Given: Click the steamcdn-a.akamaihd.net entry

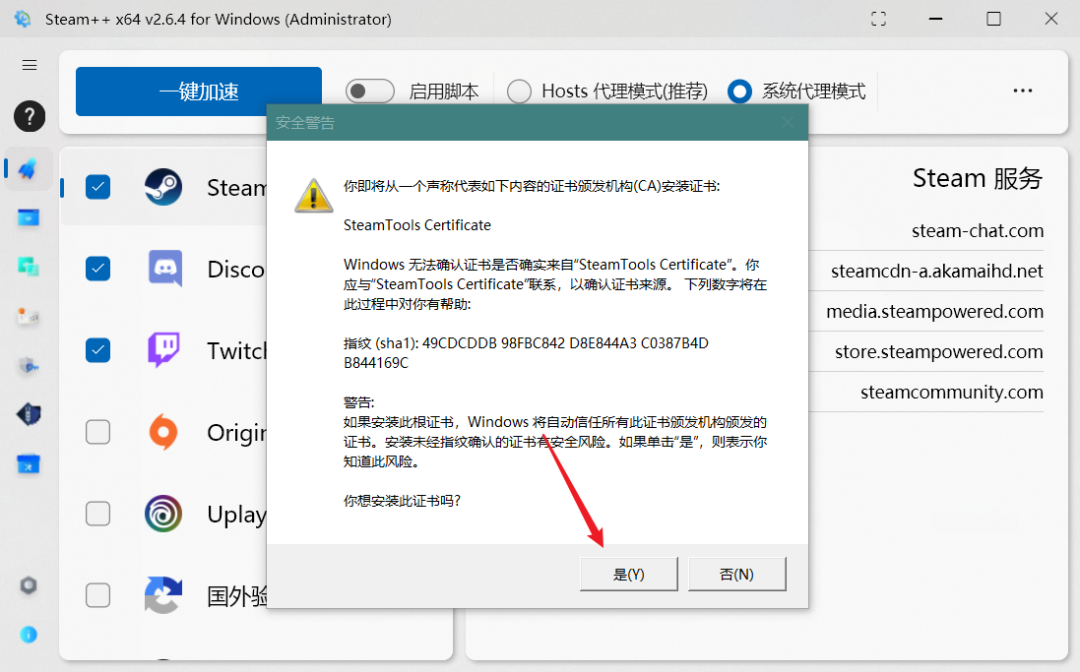Looking at the screenshot, I should point(937,271).
